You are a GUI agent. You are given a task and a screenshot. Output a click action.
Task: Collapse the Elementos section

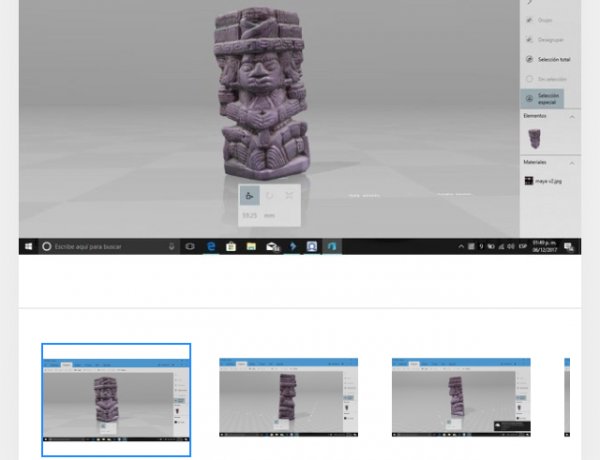573,117
